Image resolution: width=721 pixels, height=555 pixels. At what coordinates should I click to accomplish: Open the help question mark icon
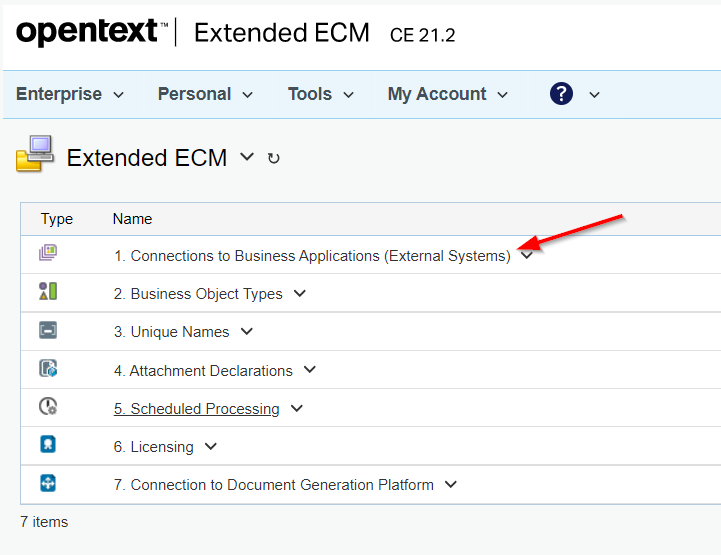tap(561, 94)
